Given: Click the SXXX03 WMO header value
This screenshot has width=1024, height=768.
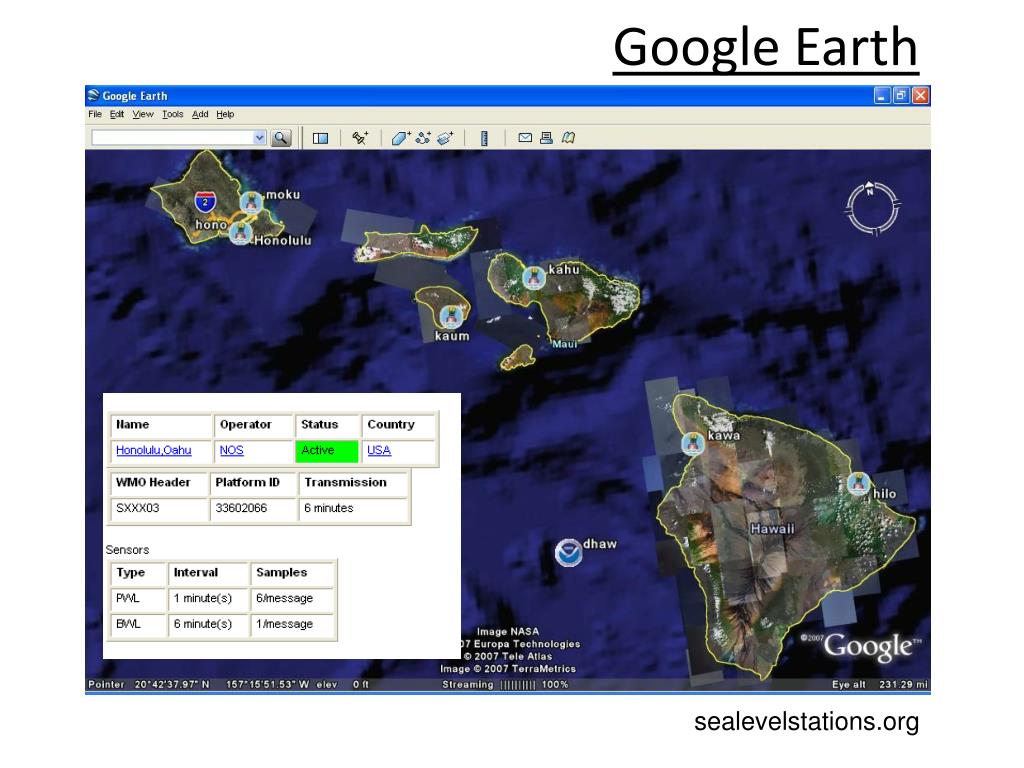Looking at the screenshot, I should (138, 508).
